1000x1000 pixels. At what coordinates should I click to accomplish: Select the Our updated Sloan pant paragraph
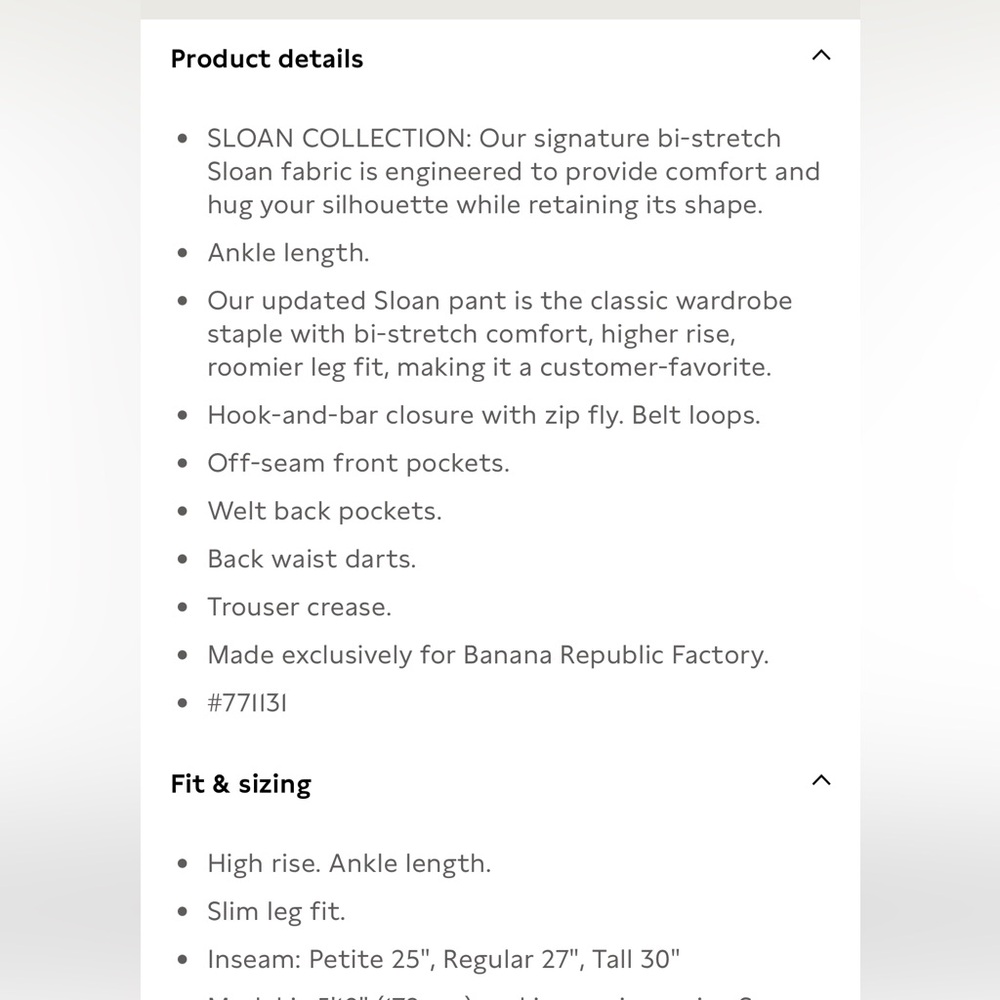click(499, 334)
